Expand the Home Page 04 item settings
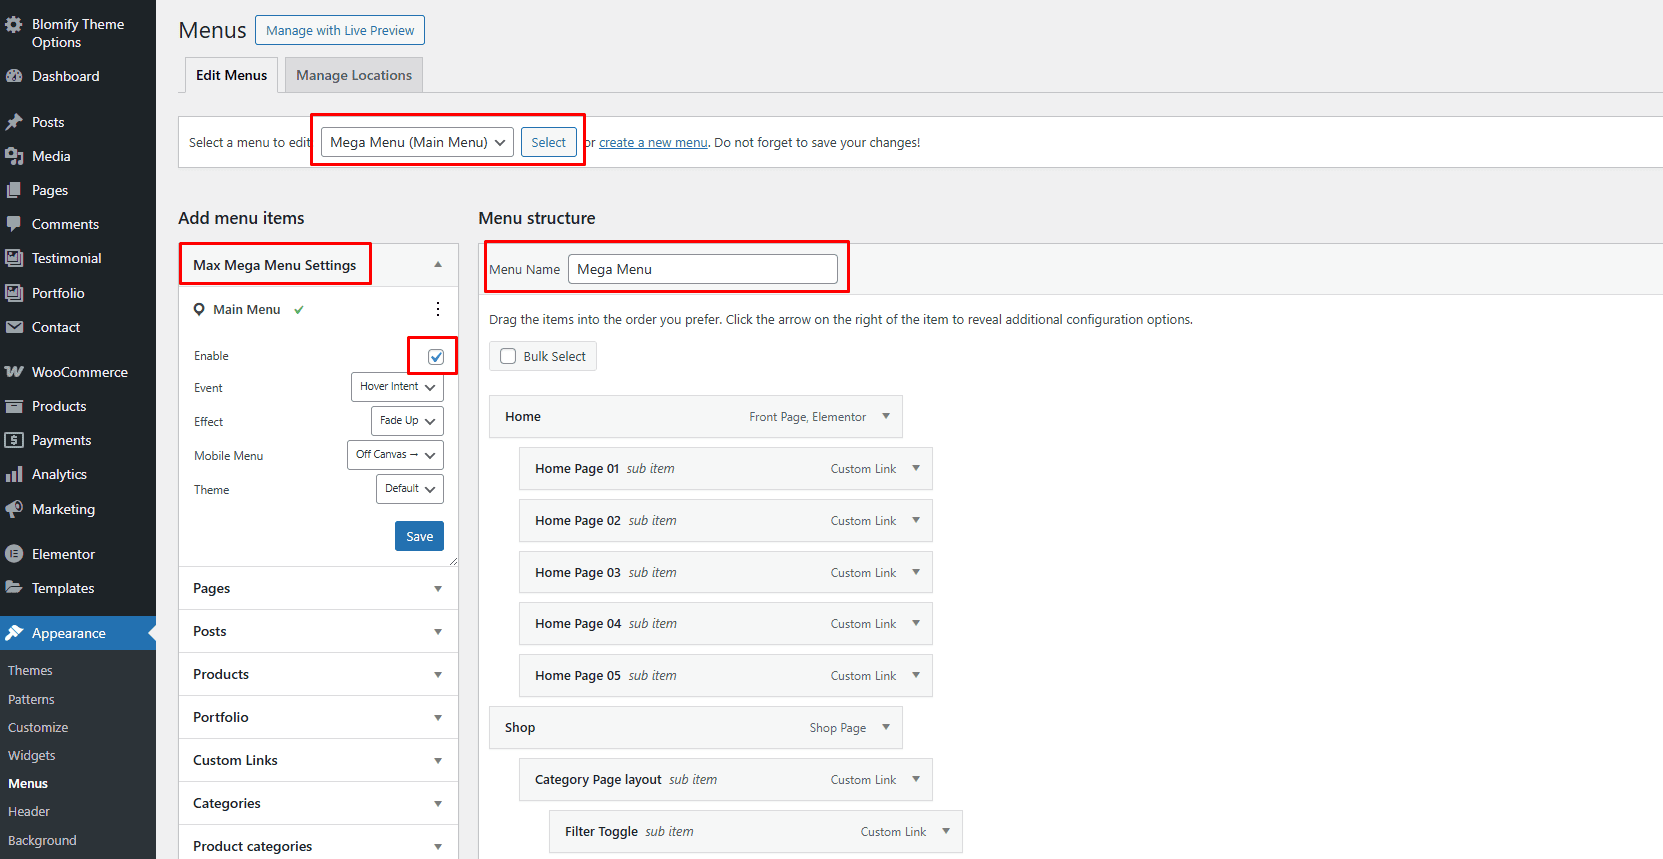Screen dimensions: 1663x859 [x=916, y=623]
